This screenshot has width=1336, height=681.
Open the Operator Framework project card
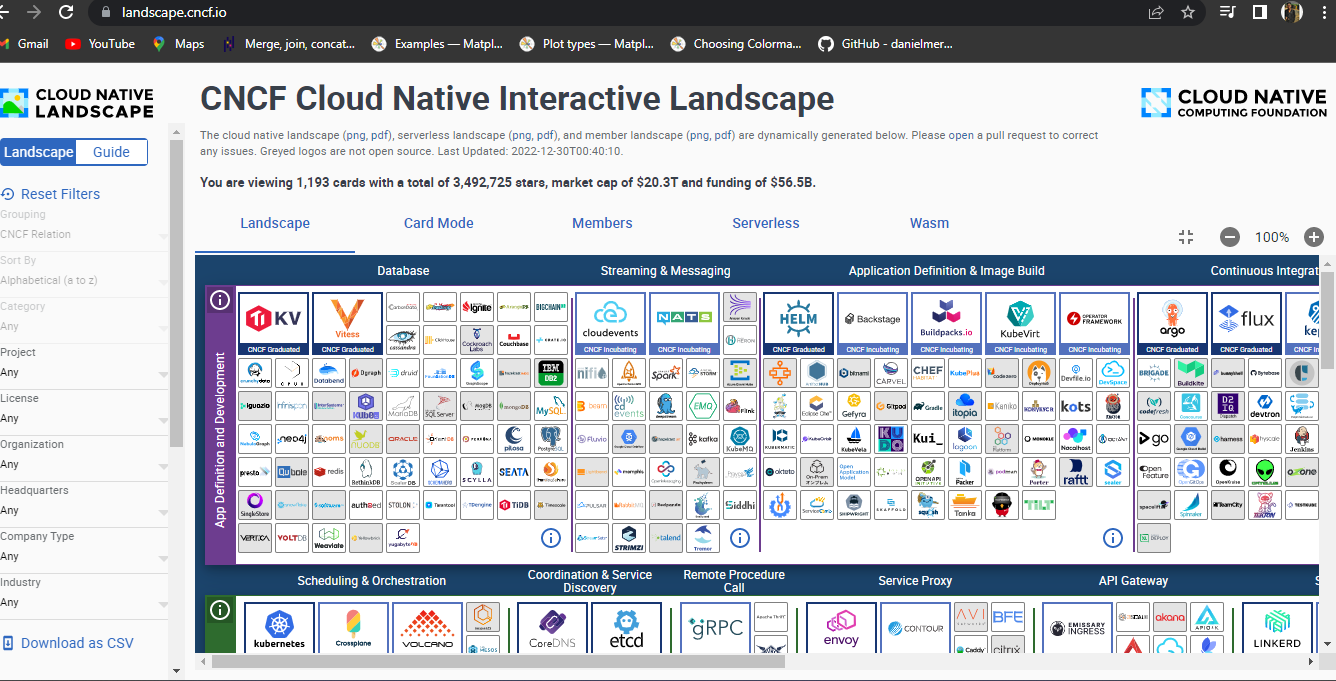(x=1094, y=323)
